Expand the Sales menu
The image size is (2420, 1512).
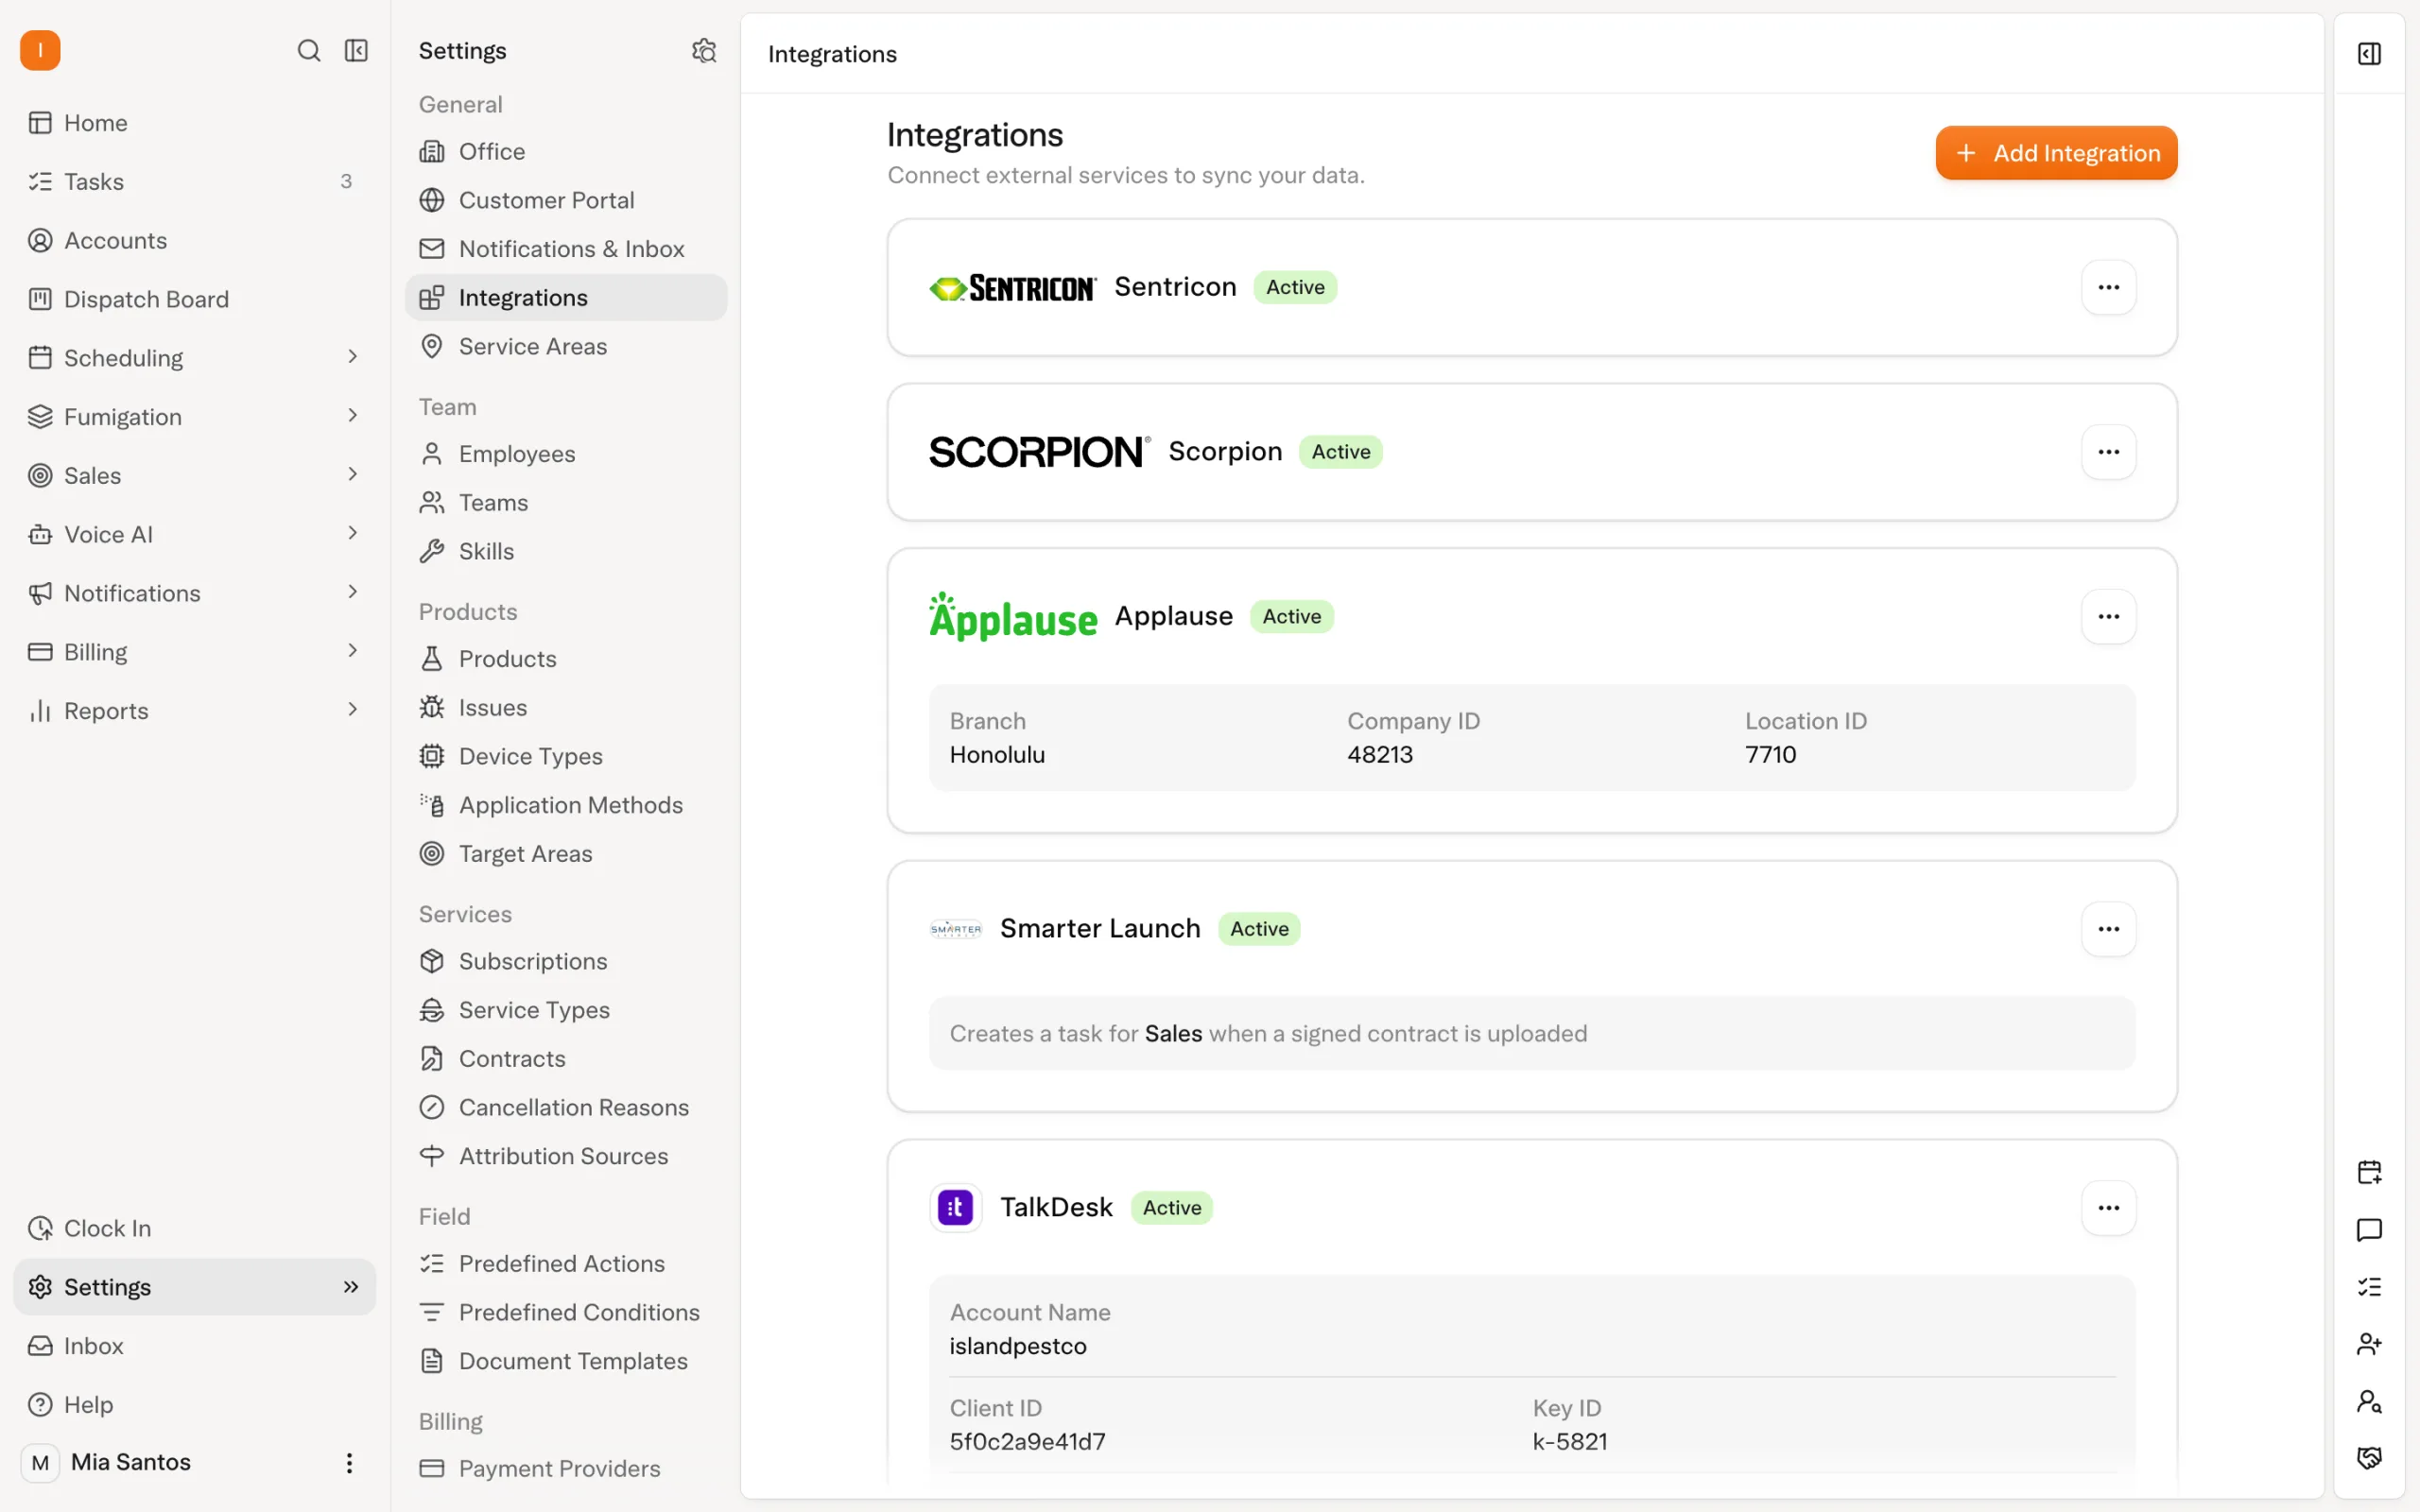[195, 475]
